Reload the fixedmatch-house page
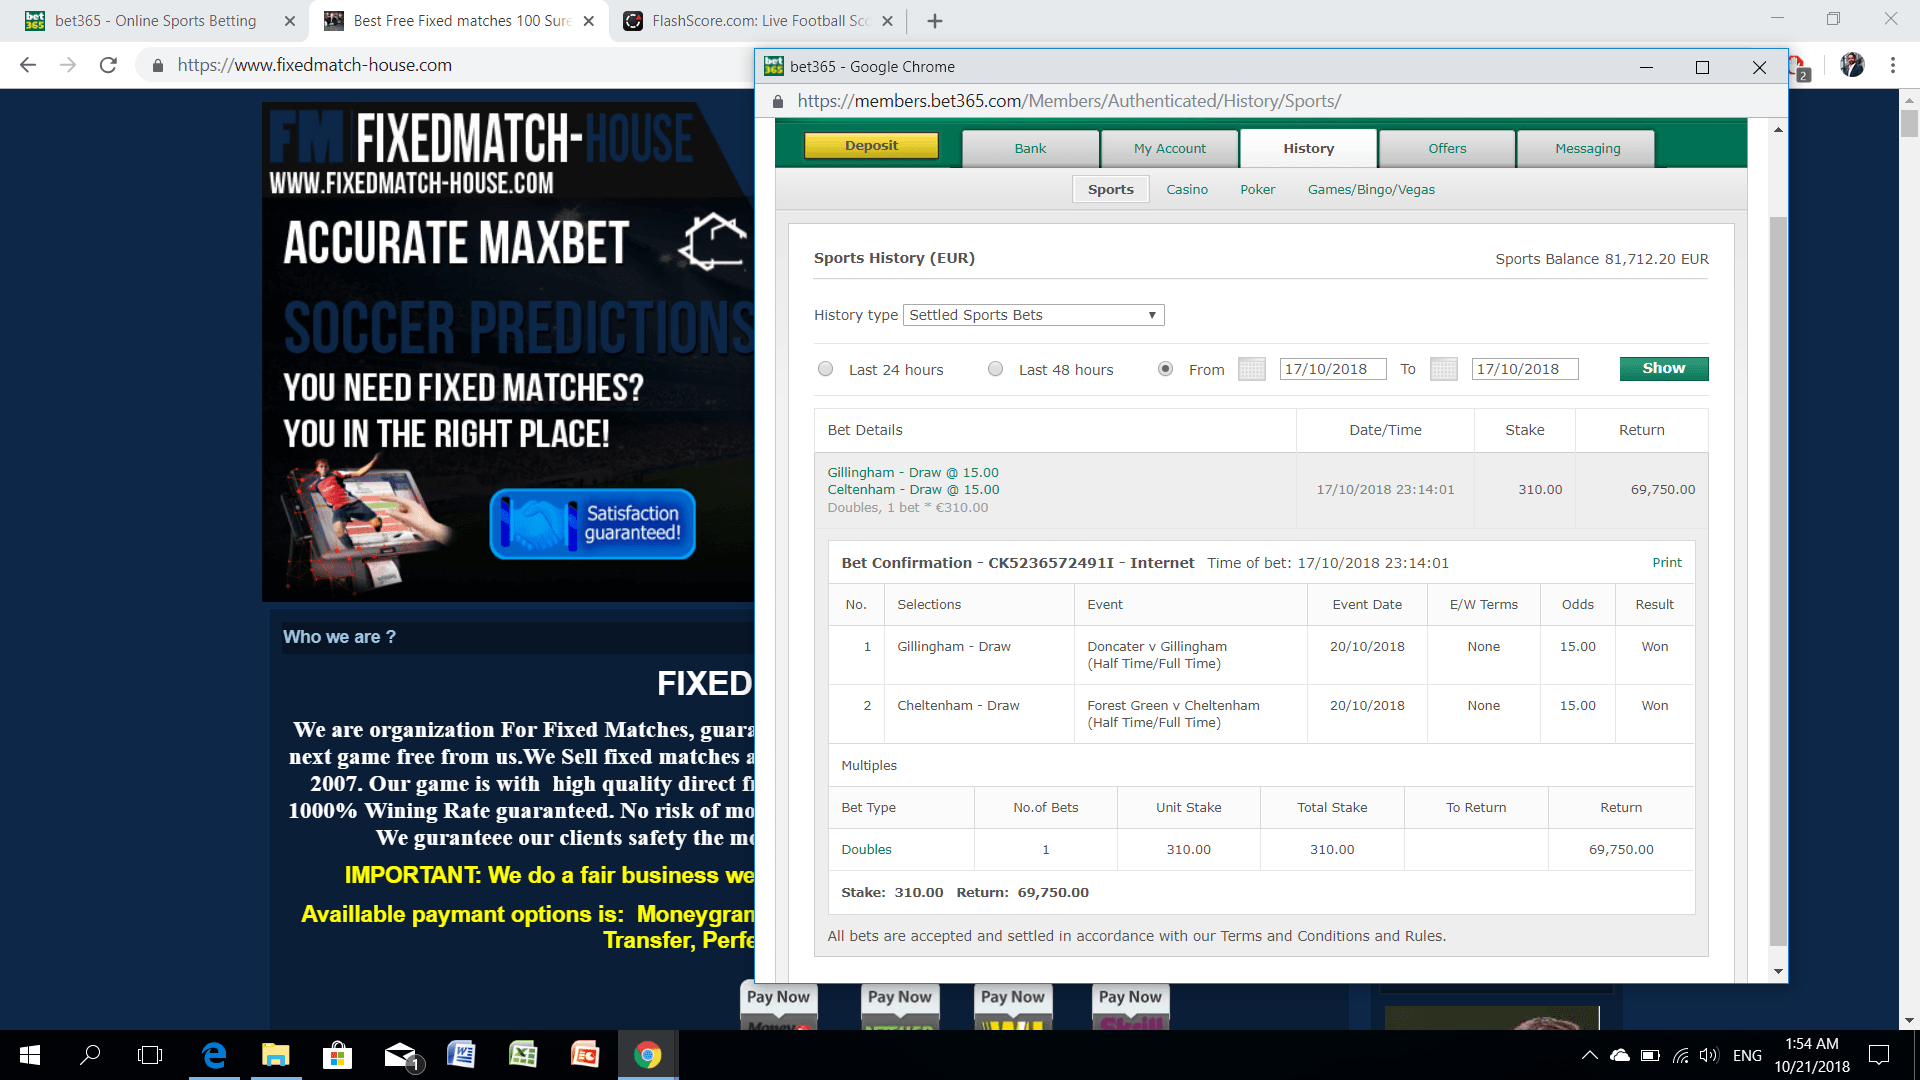Screen dimensions: 1920x1080 tap(108, 65)
